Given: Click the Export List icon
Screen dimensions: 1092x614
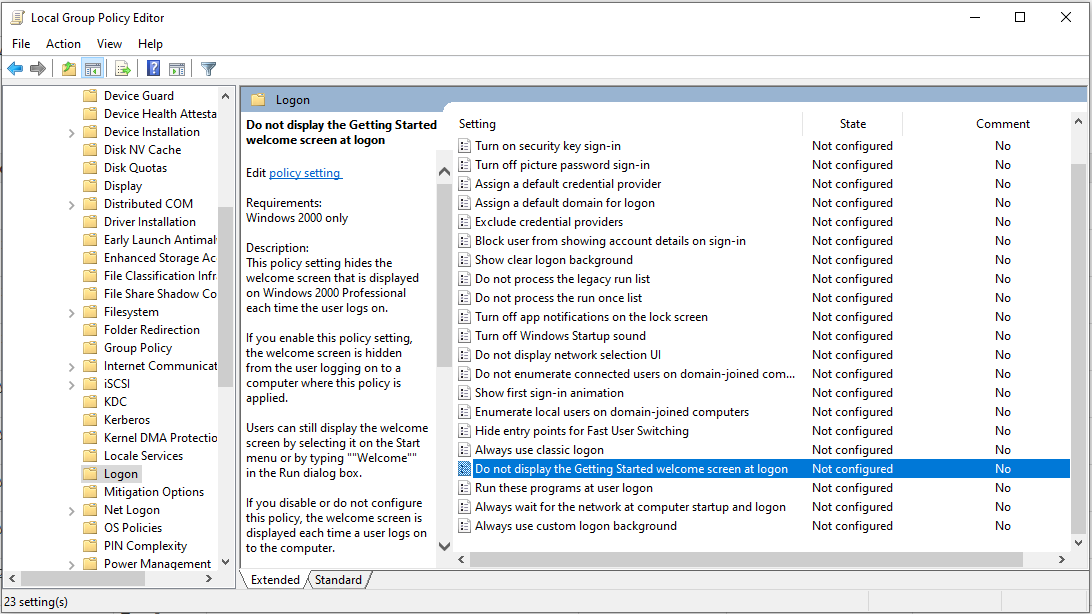Looking at the screenshot, I should click(x=122, y=68).
